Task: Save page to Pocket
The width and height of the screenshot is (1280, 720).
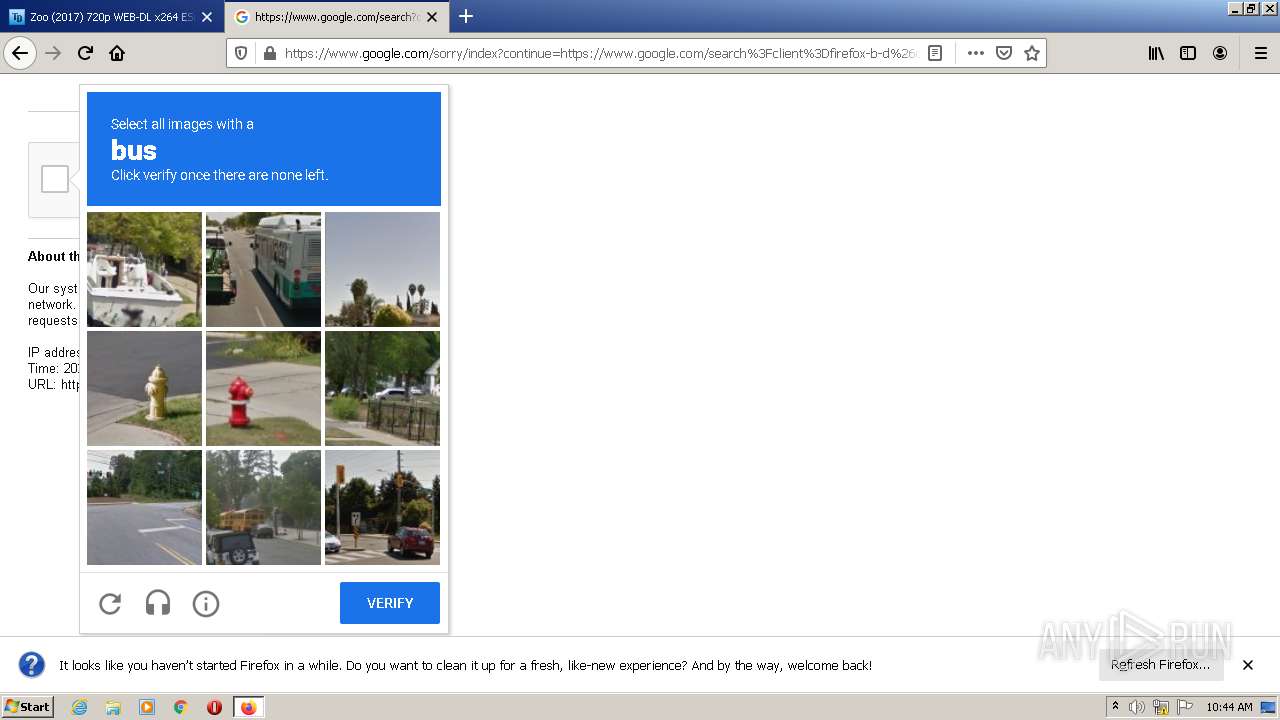Action: [x=1004, y=53]
